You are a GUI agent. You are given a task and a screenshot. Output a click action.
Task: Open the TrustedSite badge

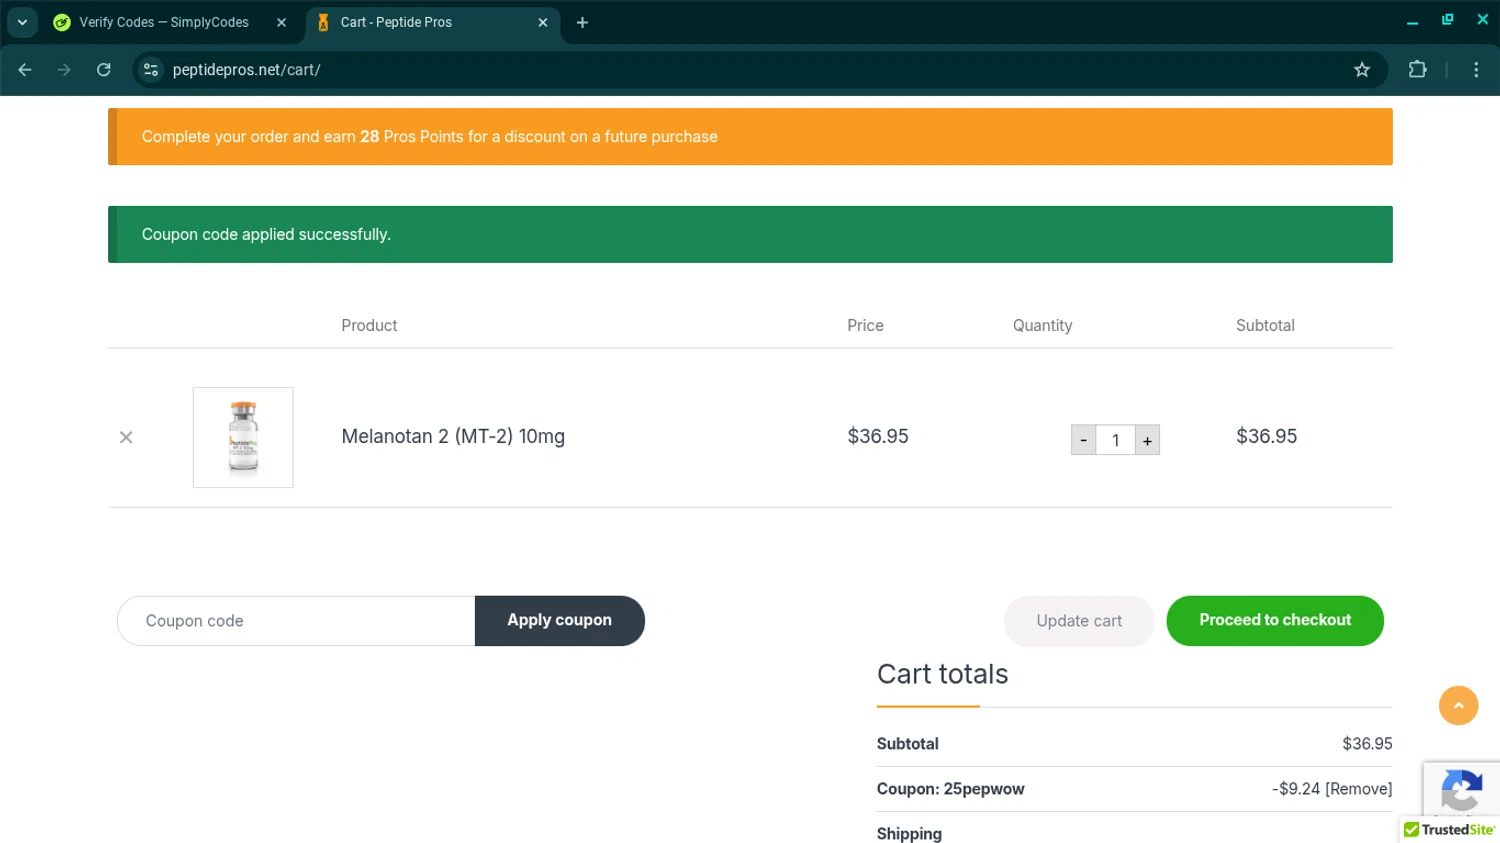1449,830
